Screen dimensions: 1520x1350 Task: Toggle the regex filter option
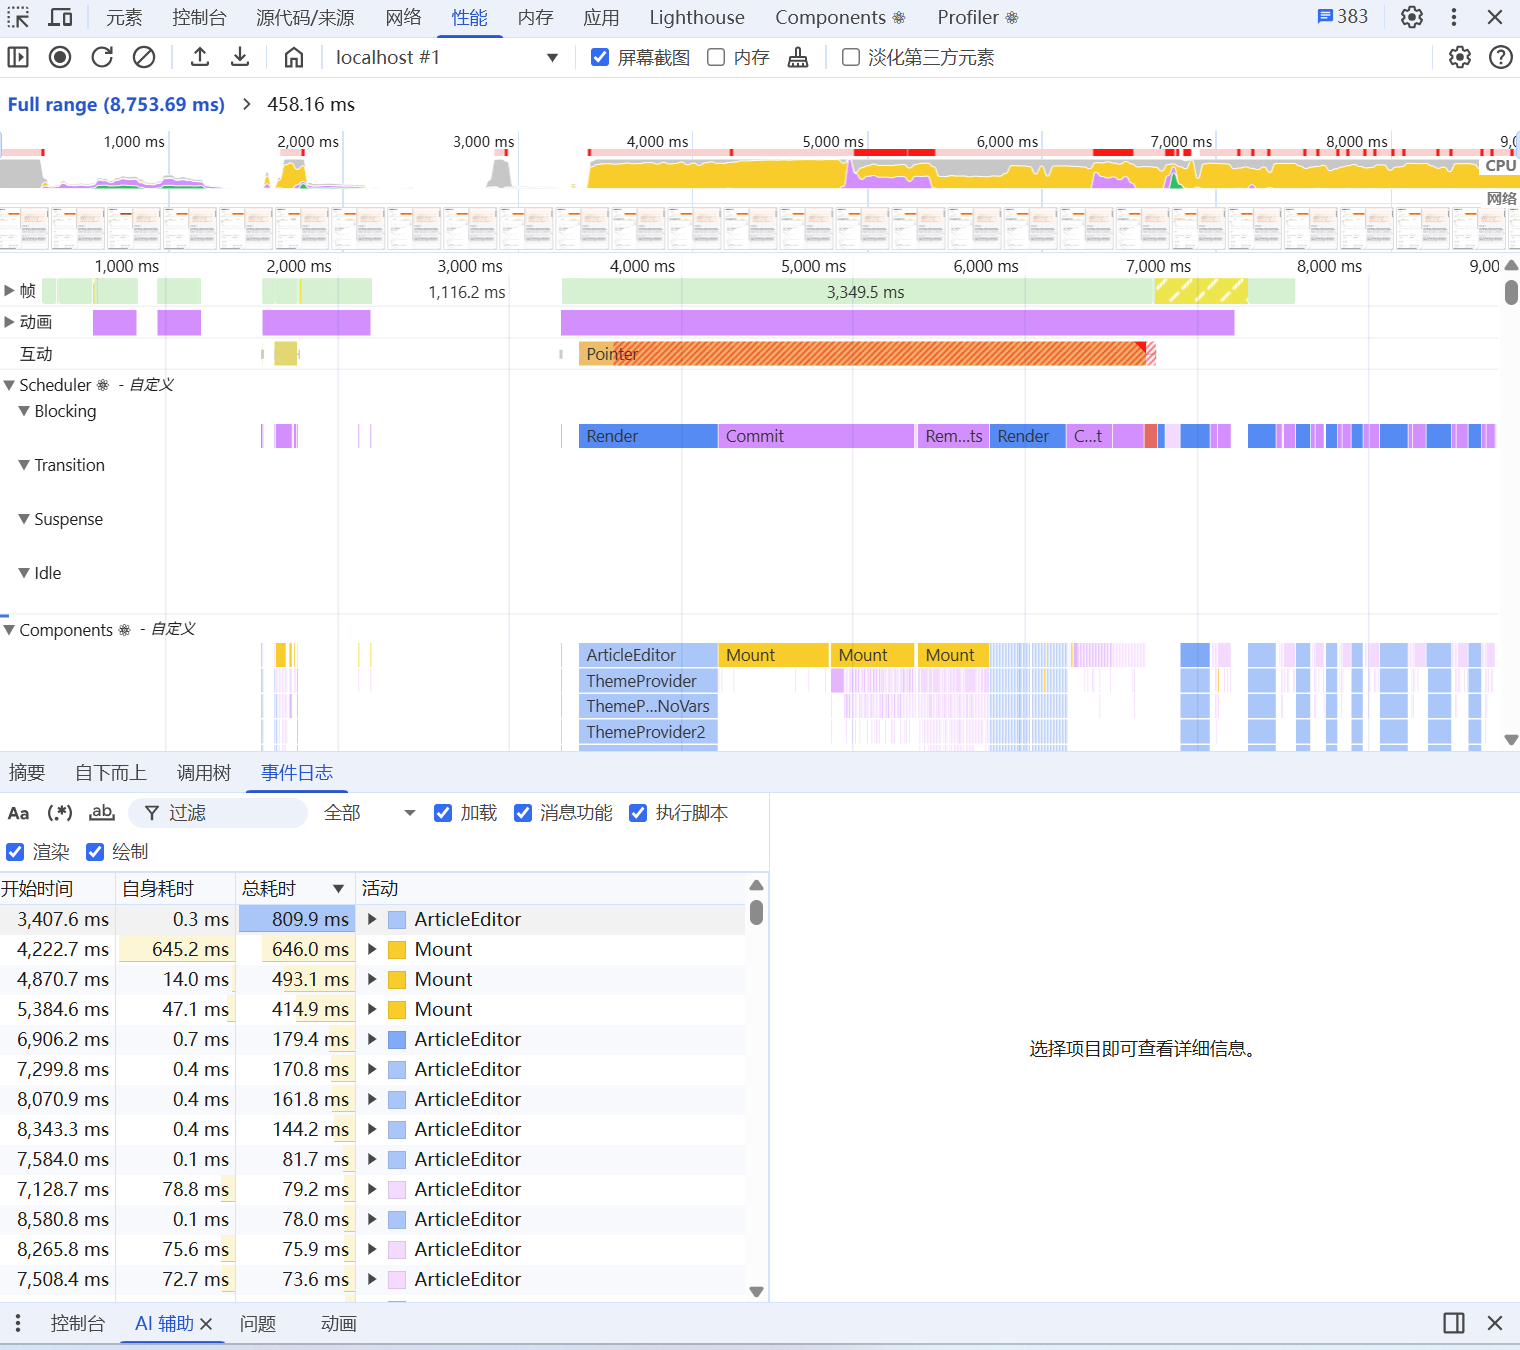[x=60, y=813]
